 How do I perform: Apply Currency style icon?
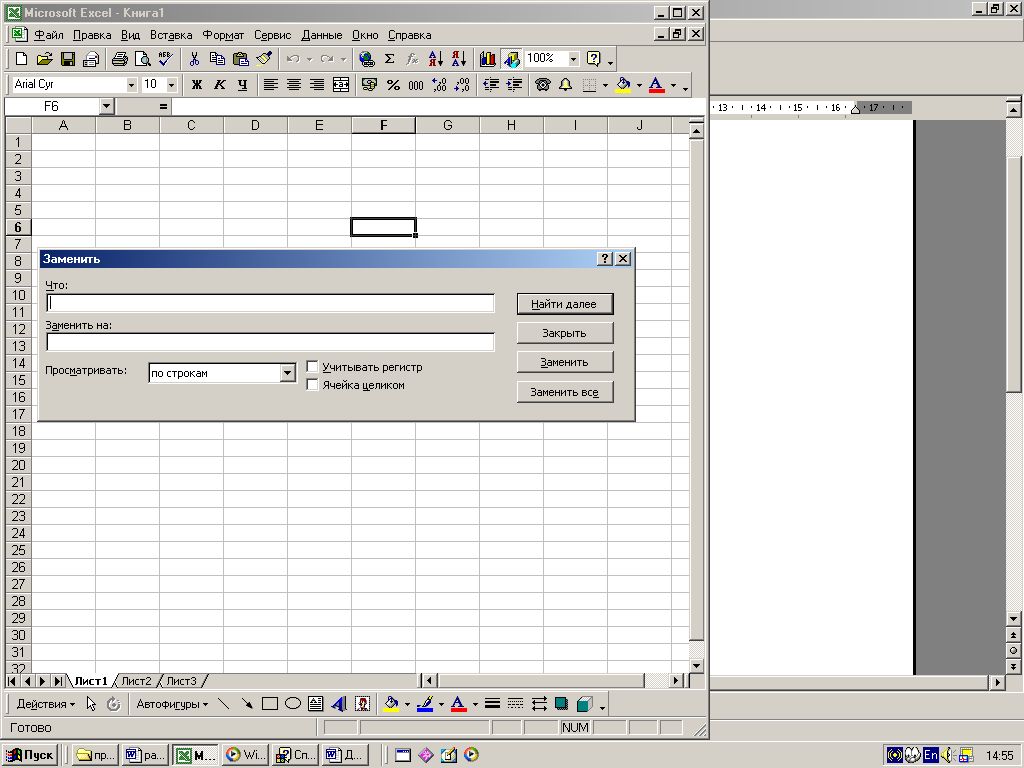pos(369,84)
